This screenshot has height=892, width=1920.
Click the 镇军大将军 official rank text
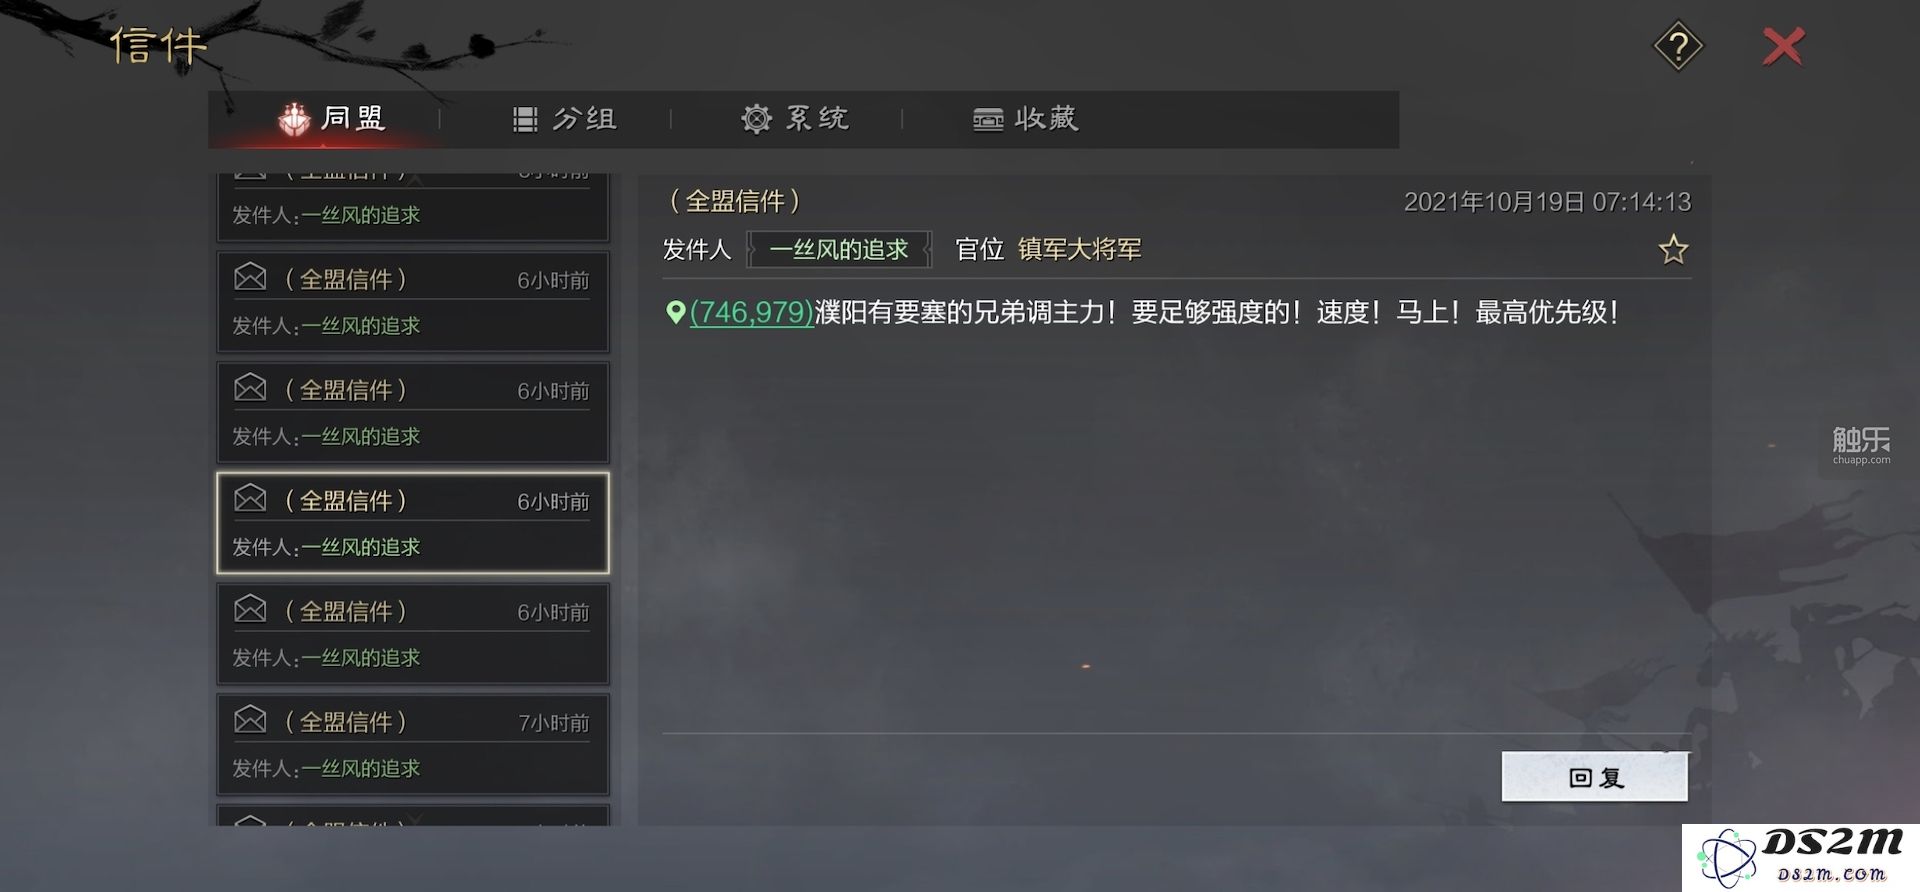pyautogui.click(x=1079, y=249)
